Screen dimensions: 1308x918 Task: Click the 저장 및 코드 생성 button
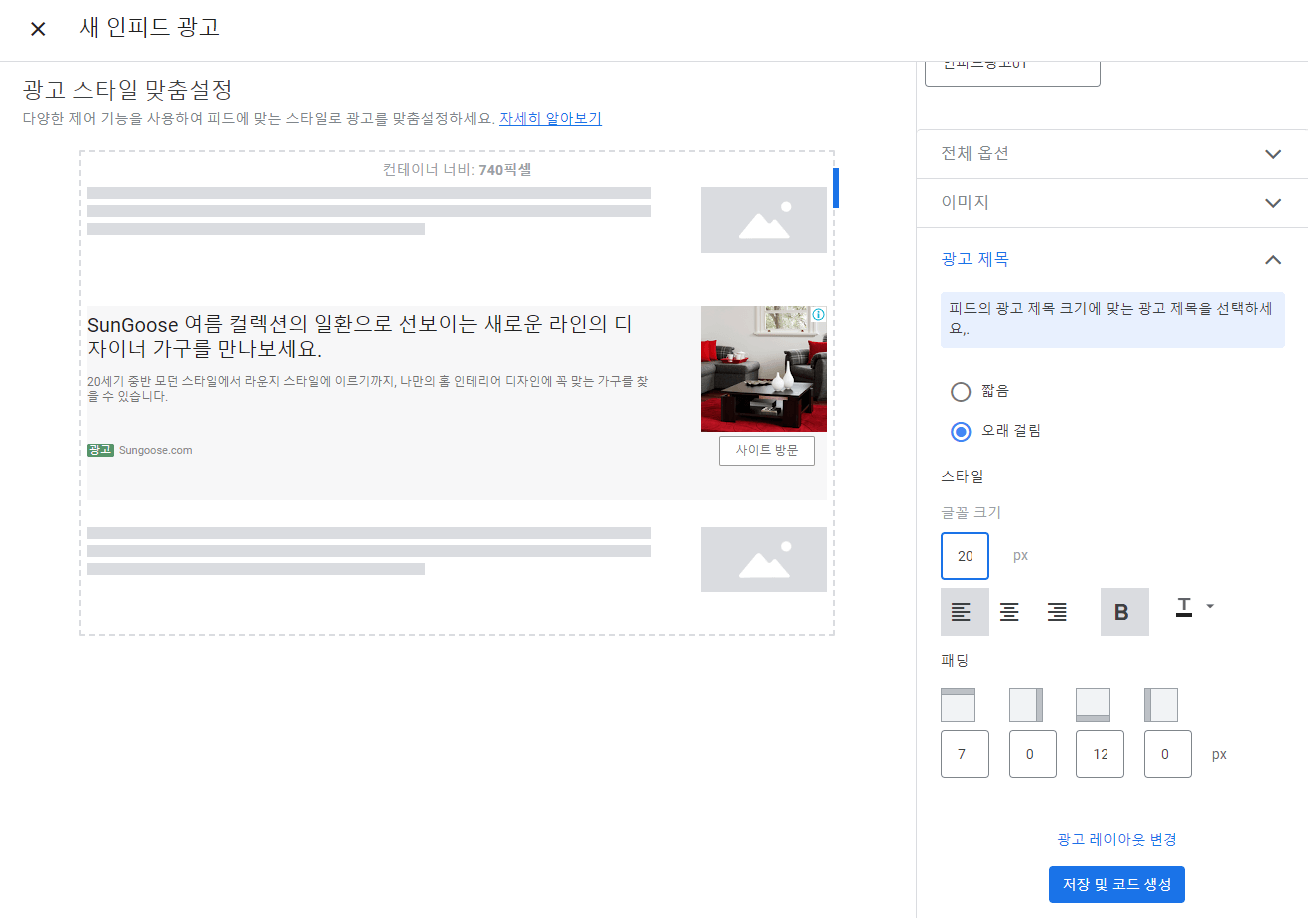click(1116, 884)
